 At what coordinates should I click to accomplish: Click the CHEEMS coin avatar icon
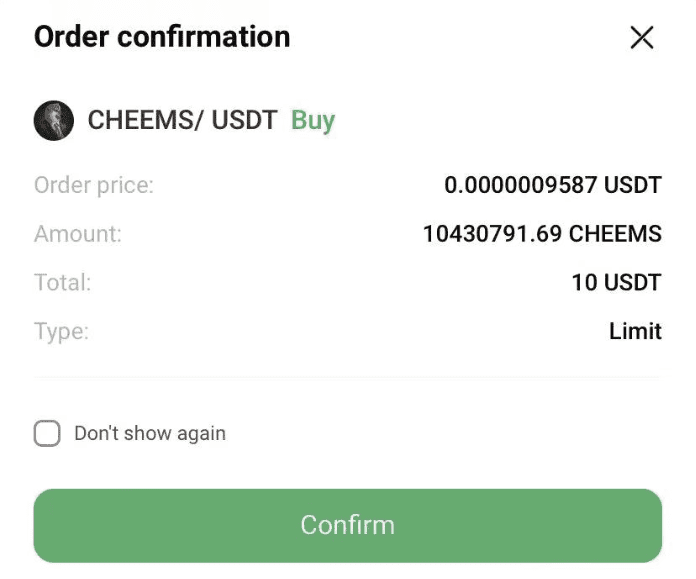[54, 120]
